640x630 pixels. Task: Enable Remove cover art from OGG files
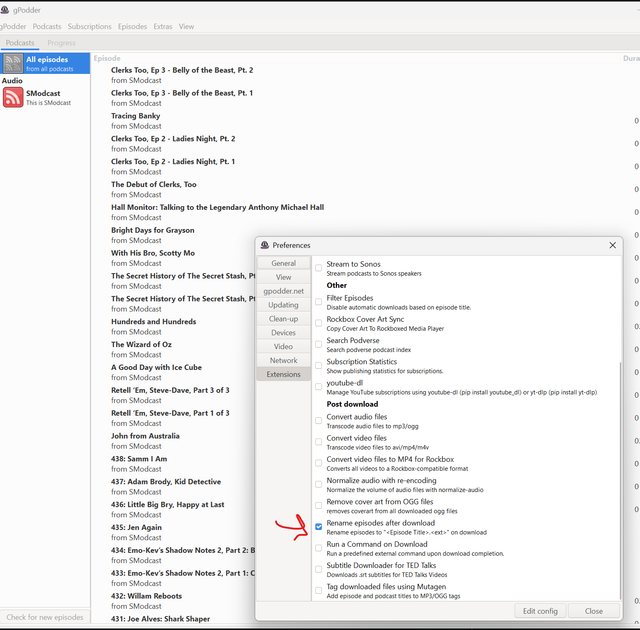[318, 506]
